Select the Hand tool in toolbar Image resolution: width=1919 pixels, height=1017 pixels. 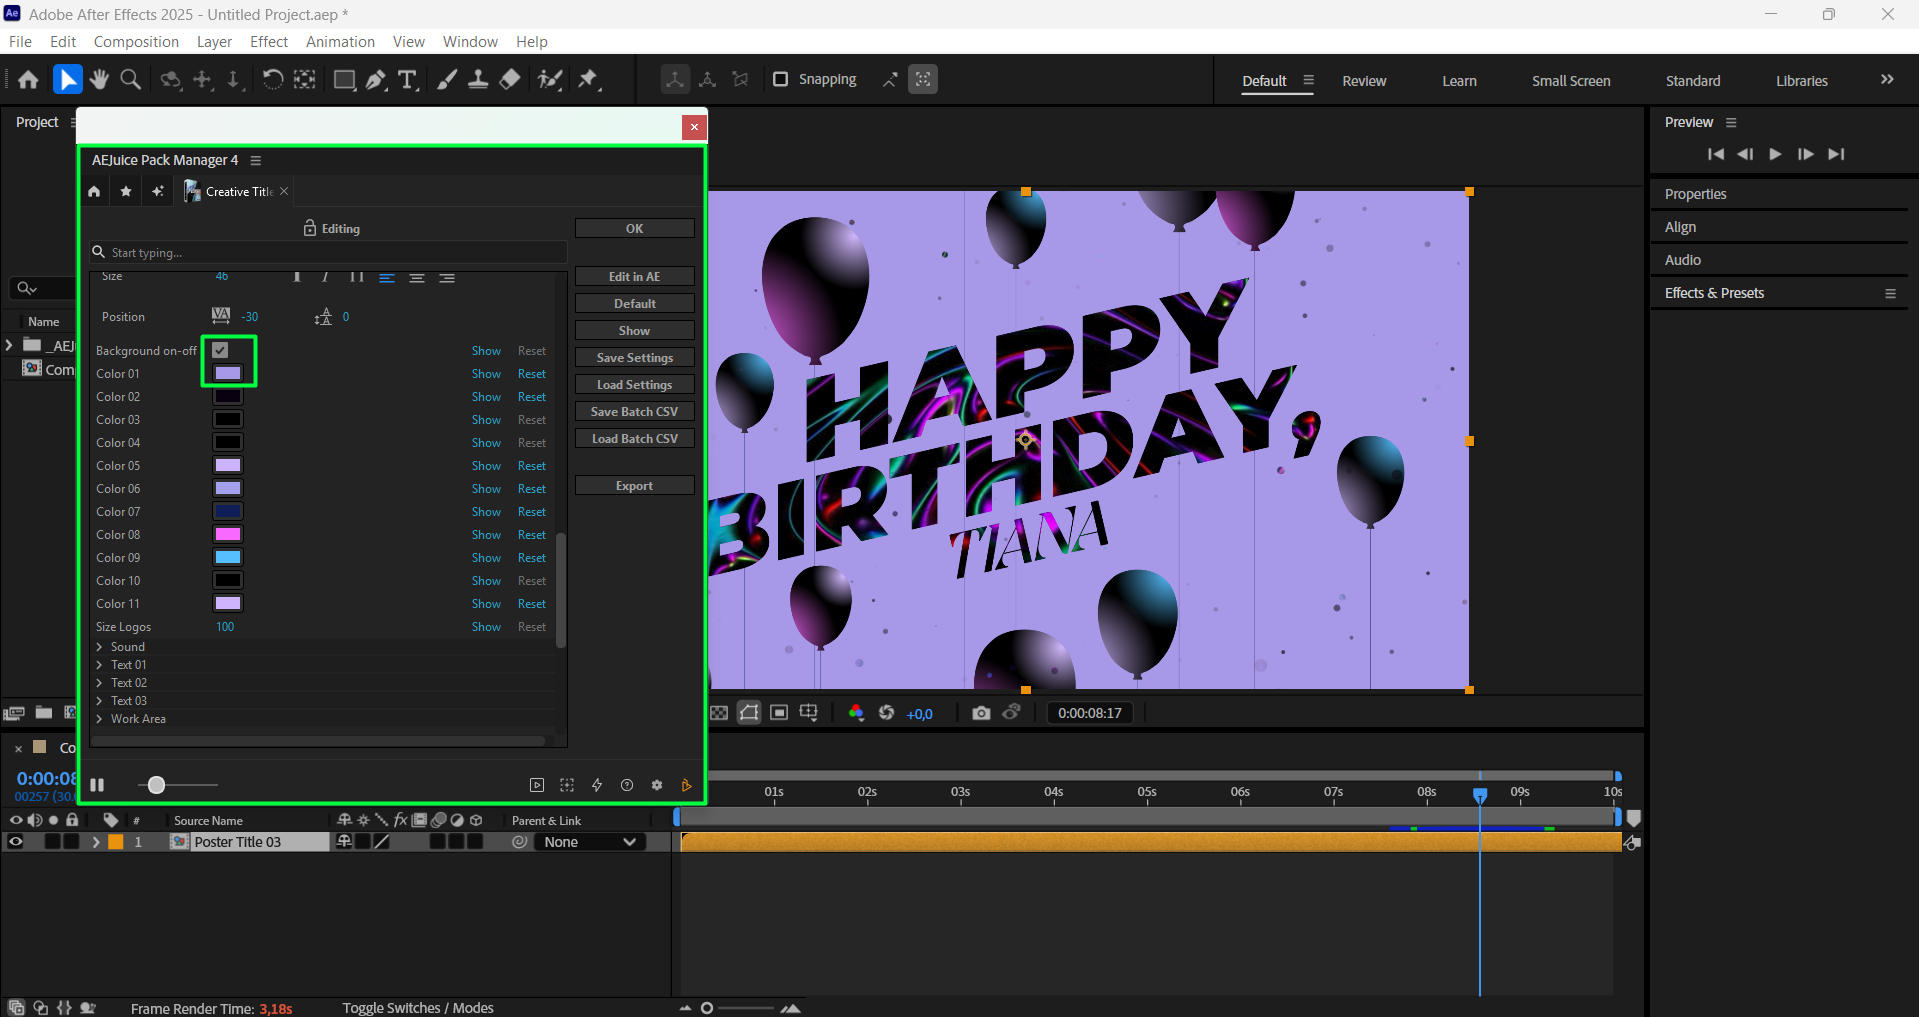(x=98, y=80)
